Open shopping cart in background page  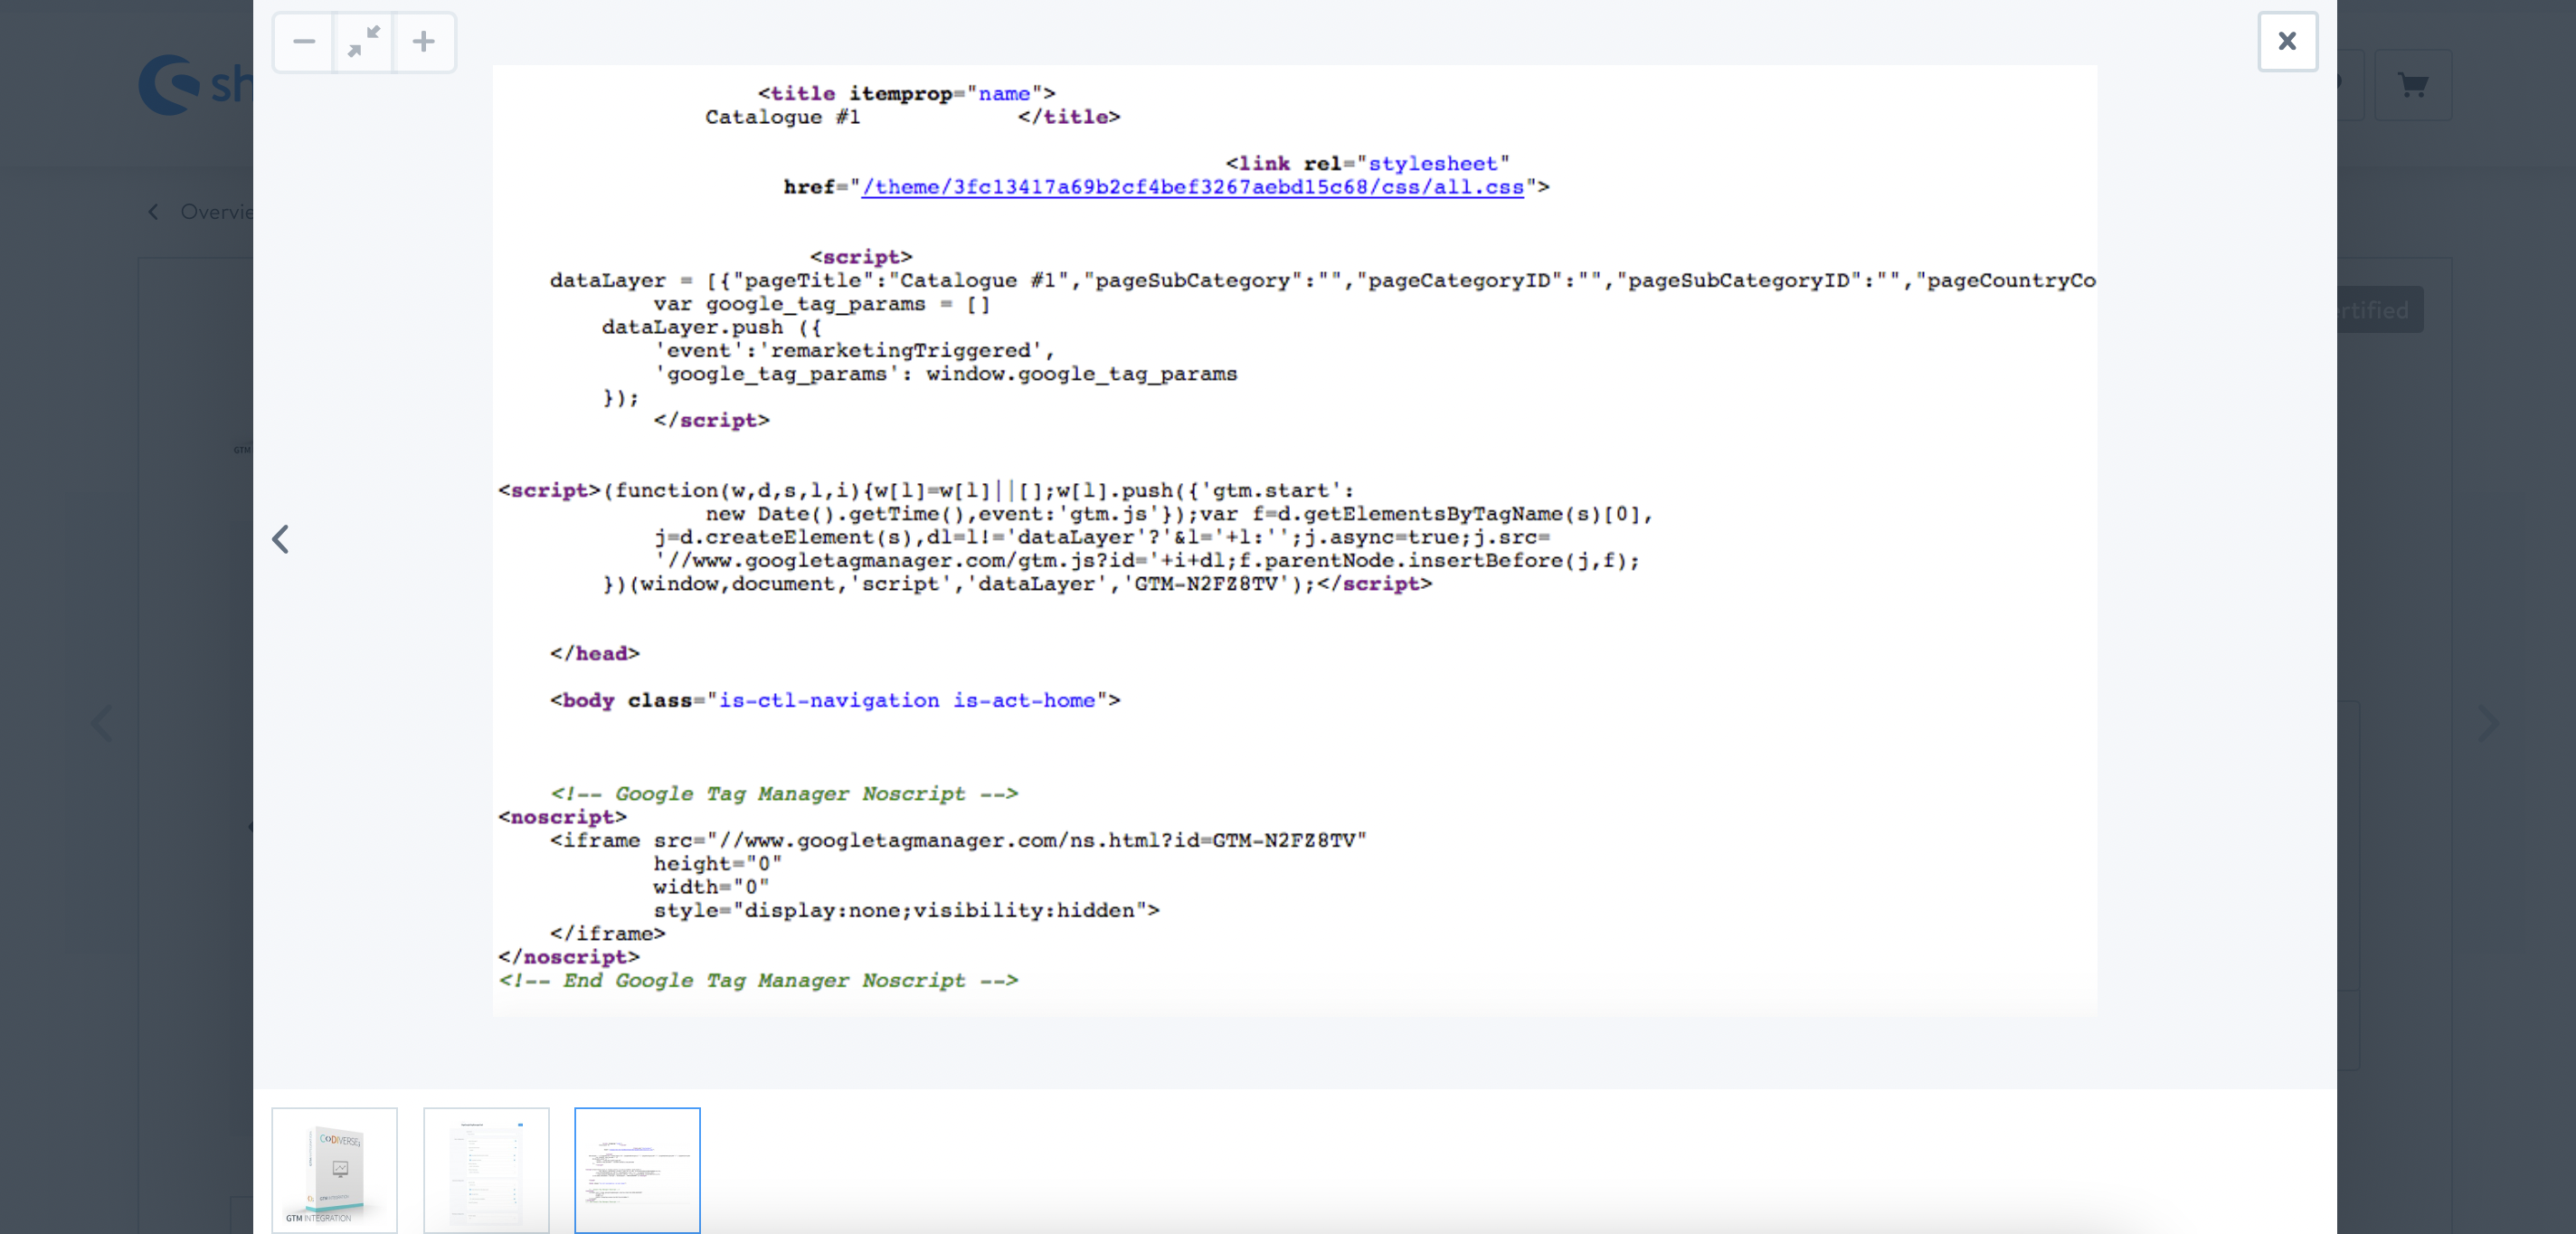coord(2412,86)
